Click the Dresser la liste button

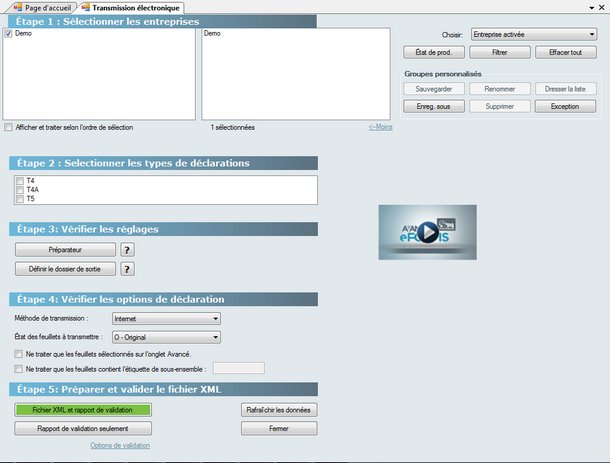tap(565, 89)
